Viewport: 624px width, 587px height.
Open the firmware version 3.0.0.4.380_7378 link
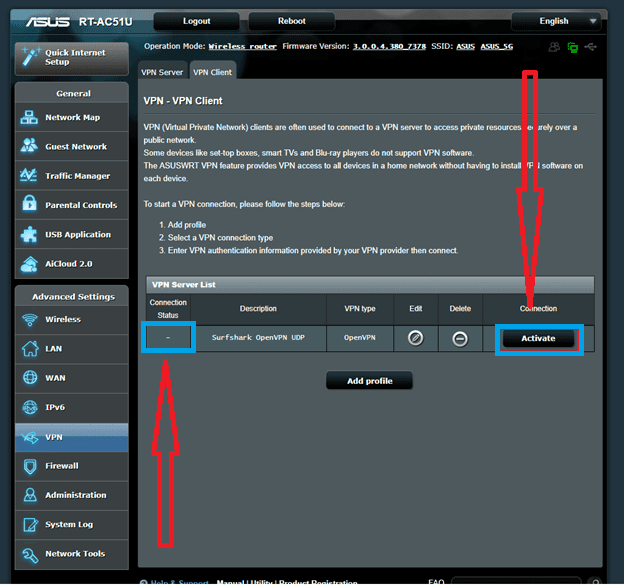tap(389, 47)
